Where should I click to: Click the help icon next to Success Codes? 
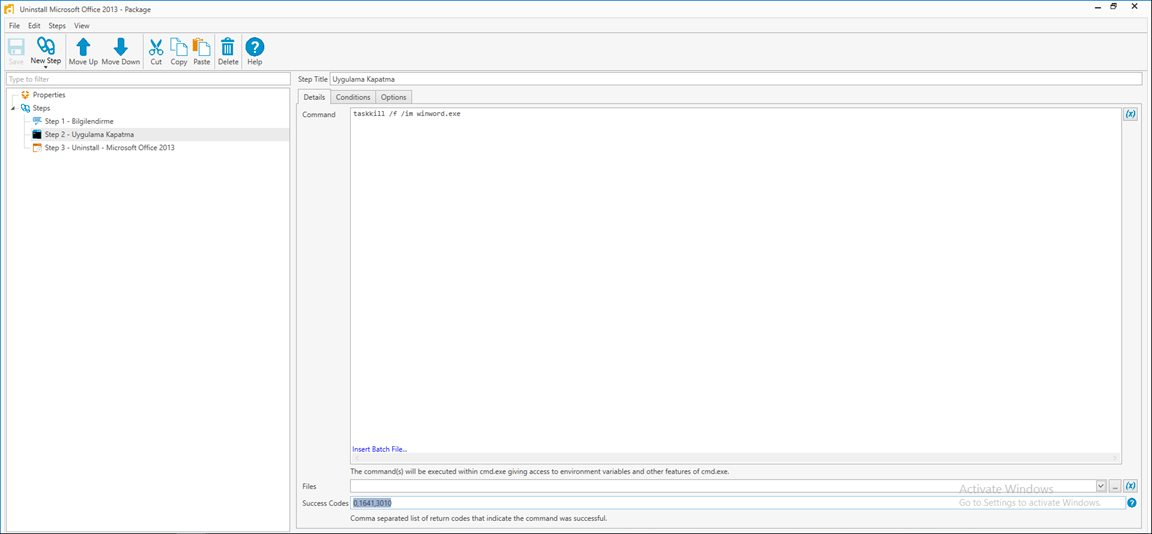coord(1132,503)
